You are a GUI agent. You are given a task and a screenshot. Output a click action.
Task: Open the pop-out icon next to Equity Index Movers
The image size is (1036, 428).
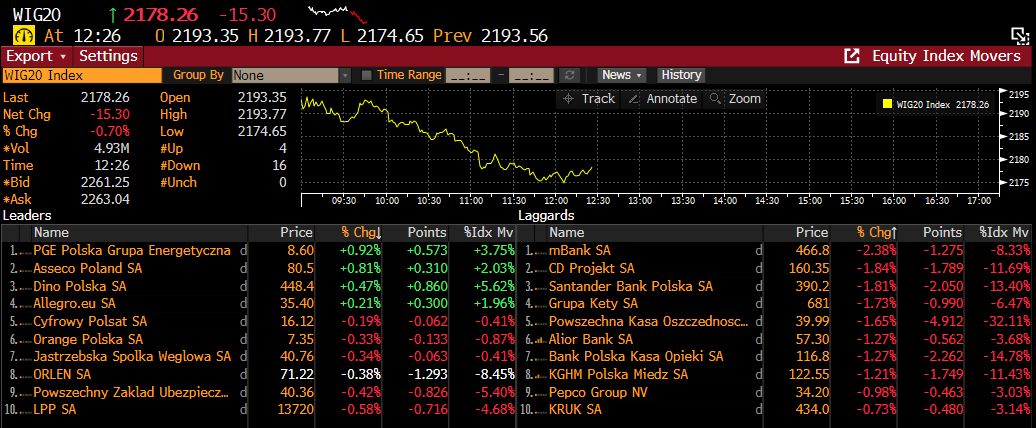click(852, 56)
